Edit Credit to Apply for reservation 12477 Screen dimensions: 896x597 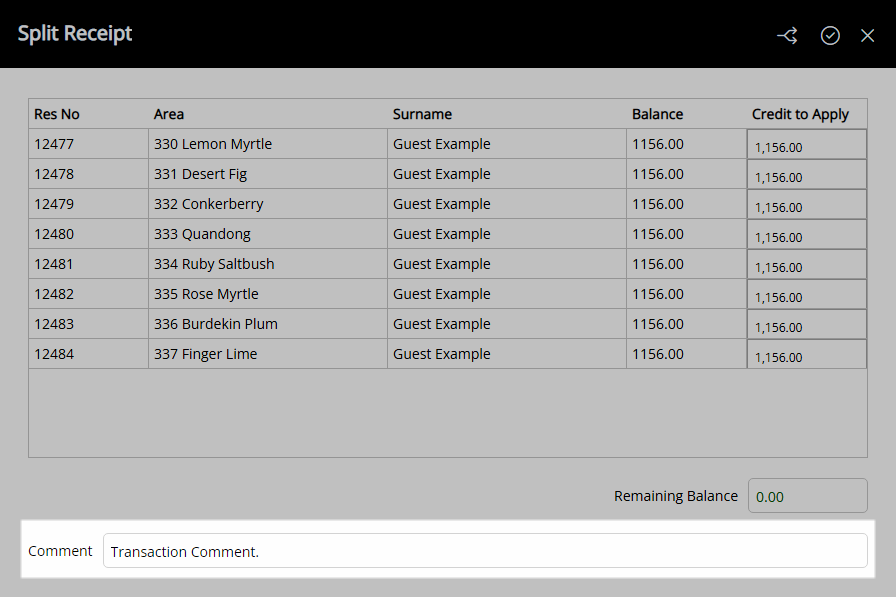807,144
